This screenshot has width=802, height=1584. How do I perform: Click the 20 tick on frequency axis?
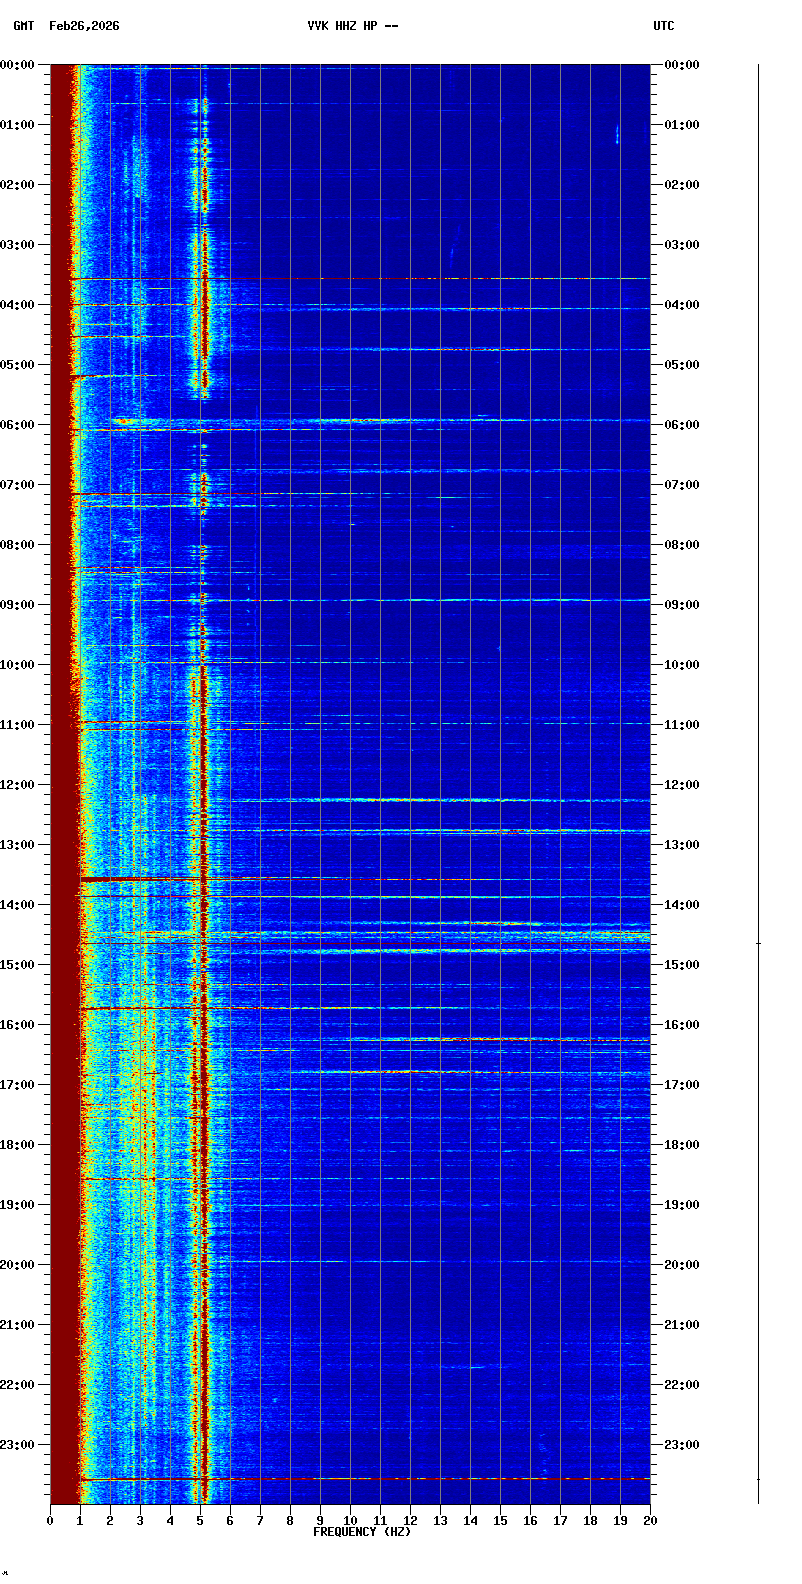[x=650, y=1521]
